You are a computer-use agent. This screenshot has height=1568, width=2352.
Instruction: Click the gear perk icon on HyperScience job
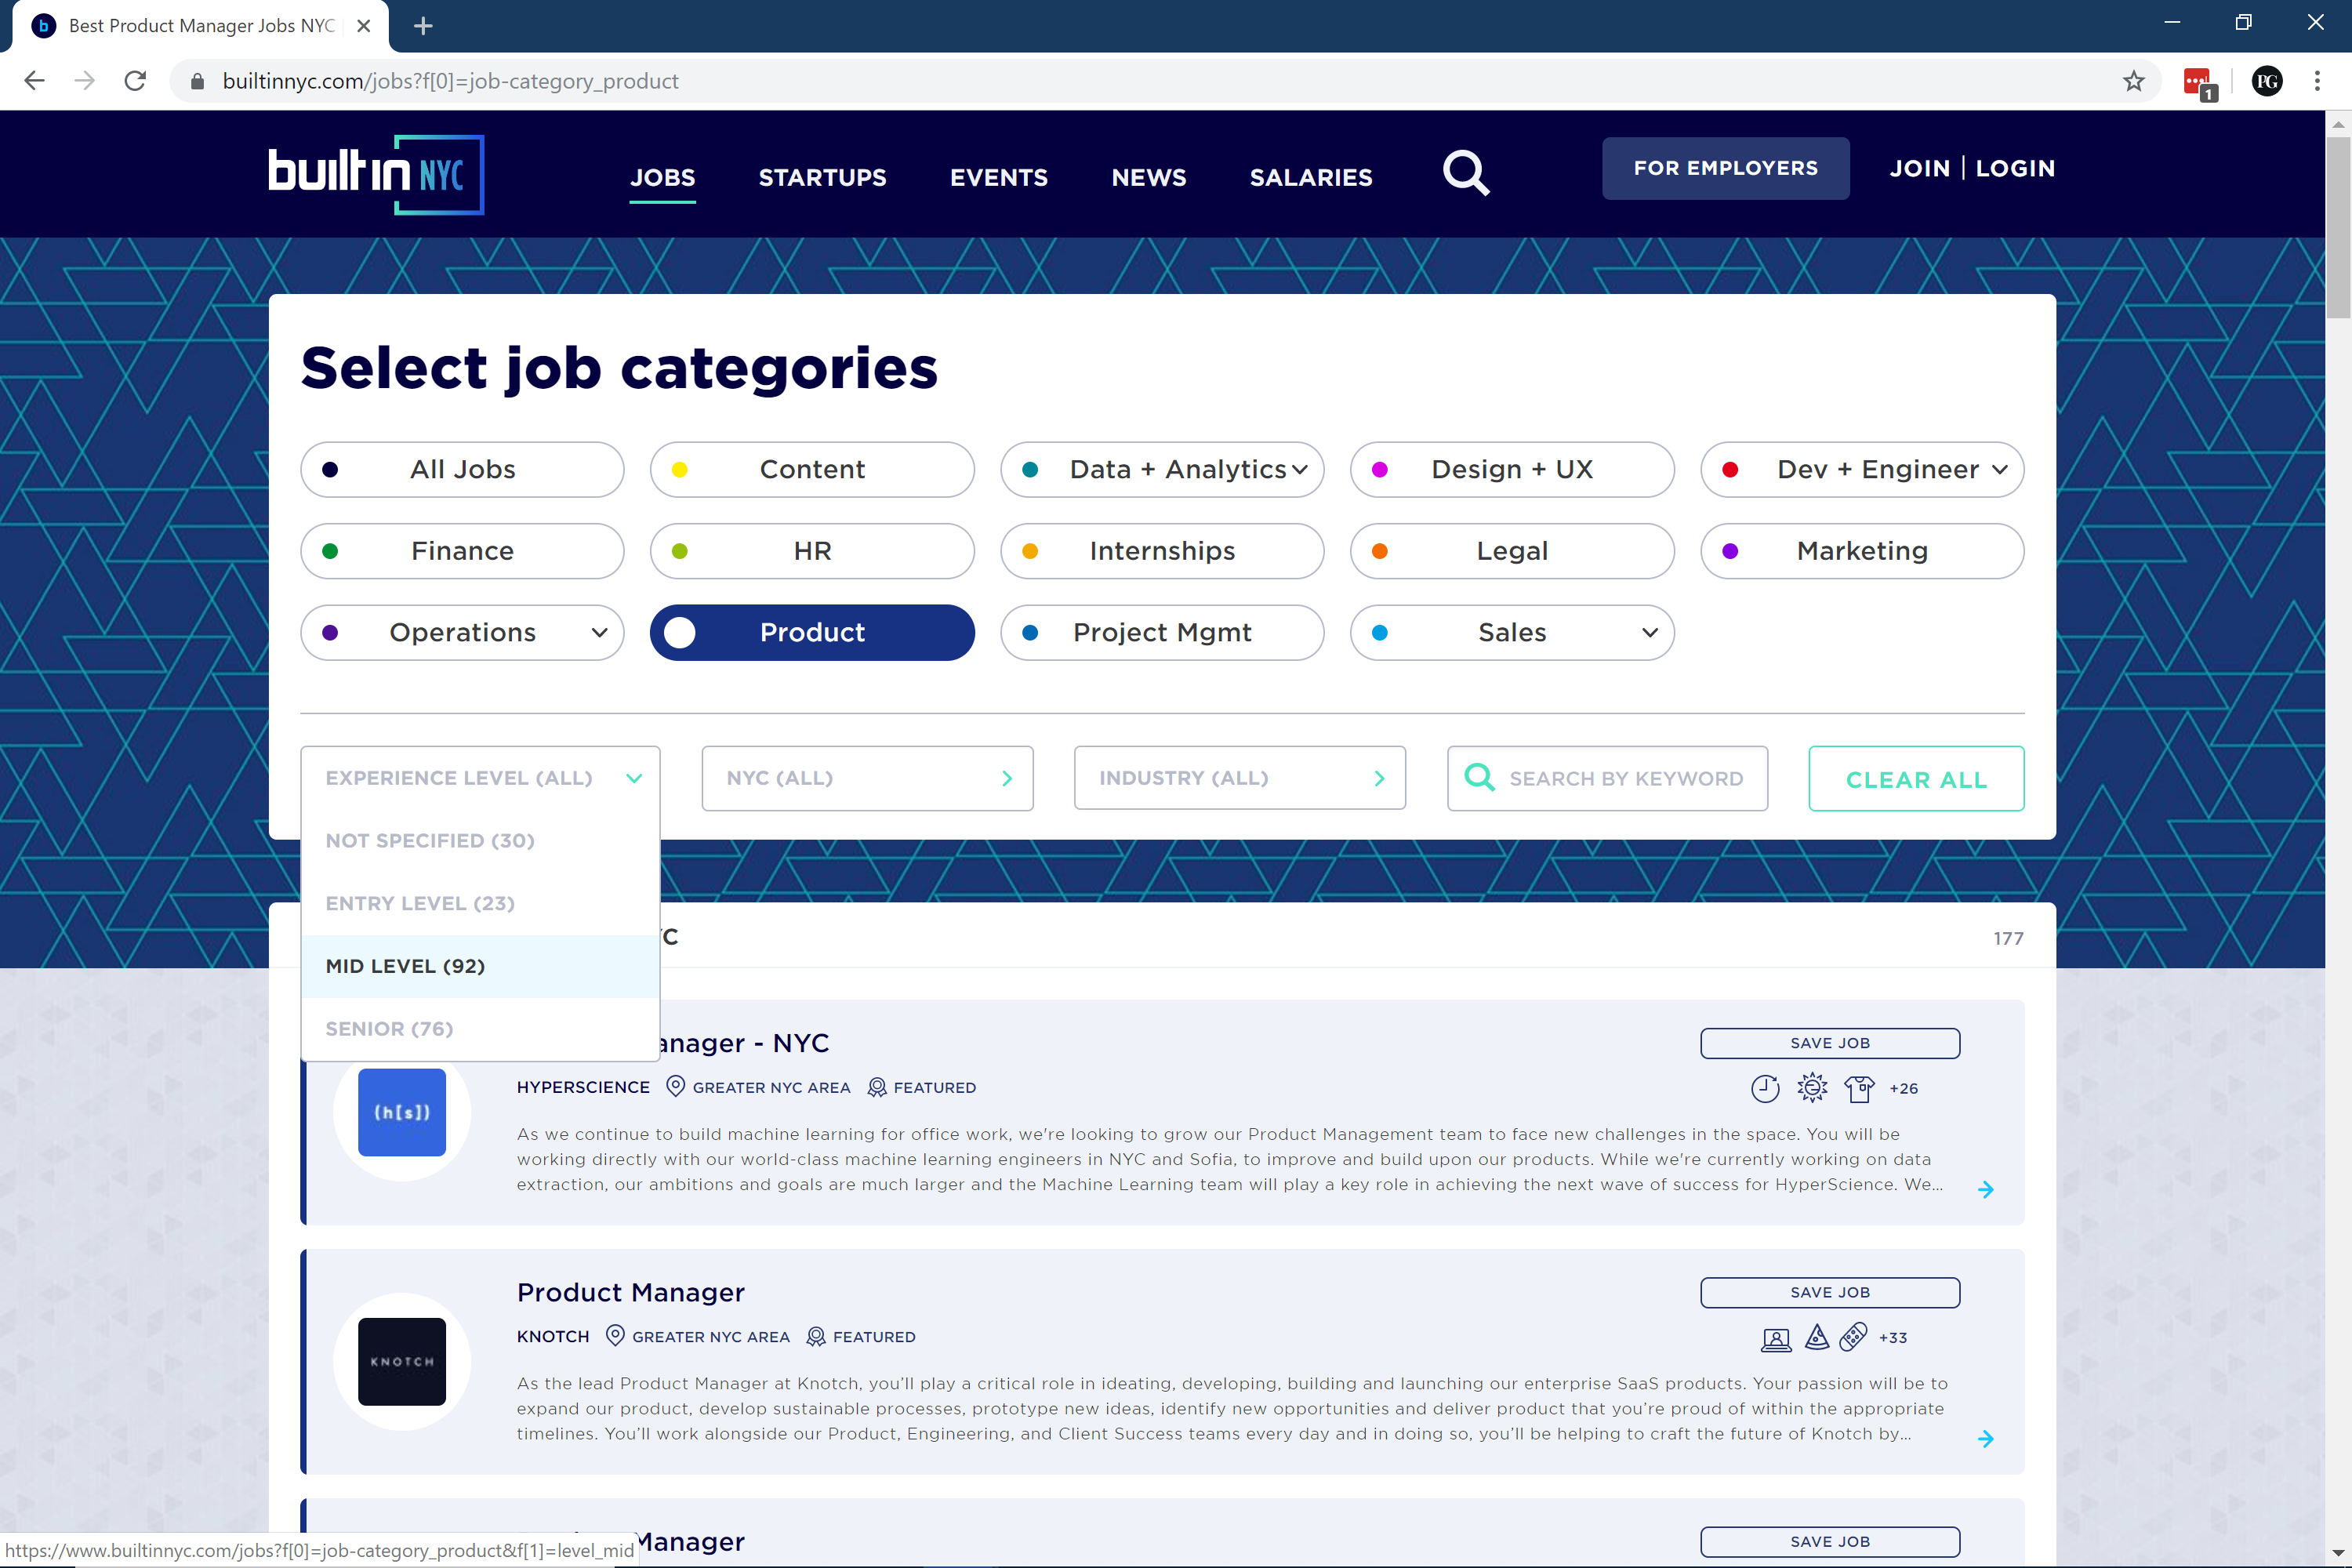point(1812,1087)
